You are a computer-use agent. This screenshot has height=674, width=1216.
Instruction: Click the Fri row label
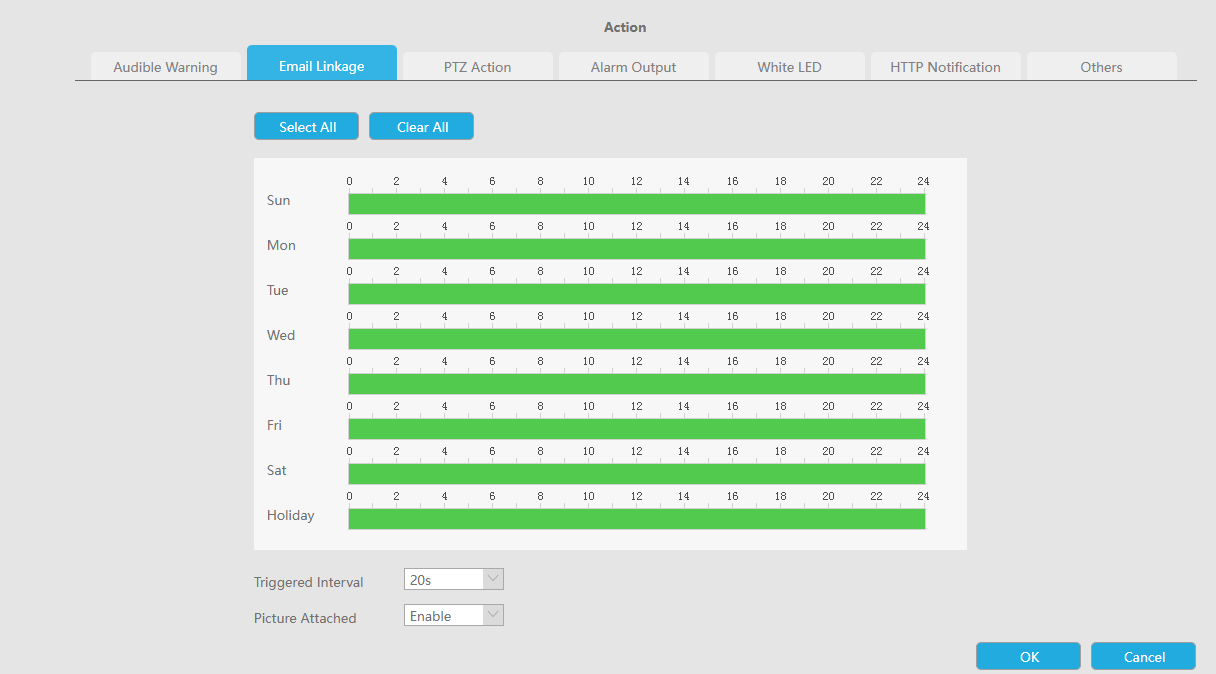(275, 425)
